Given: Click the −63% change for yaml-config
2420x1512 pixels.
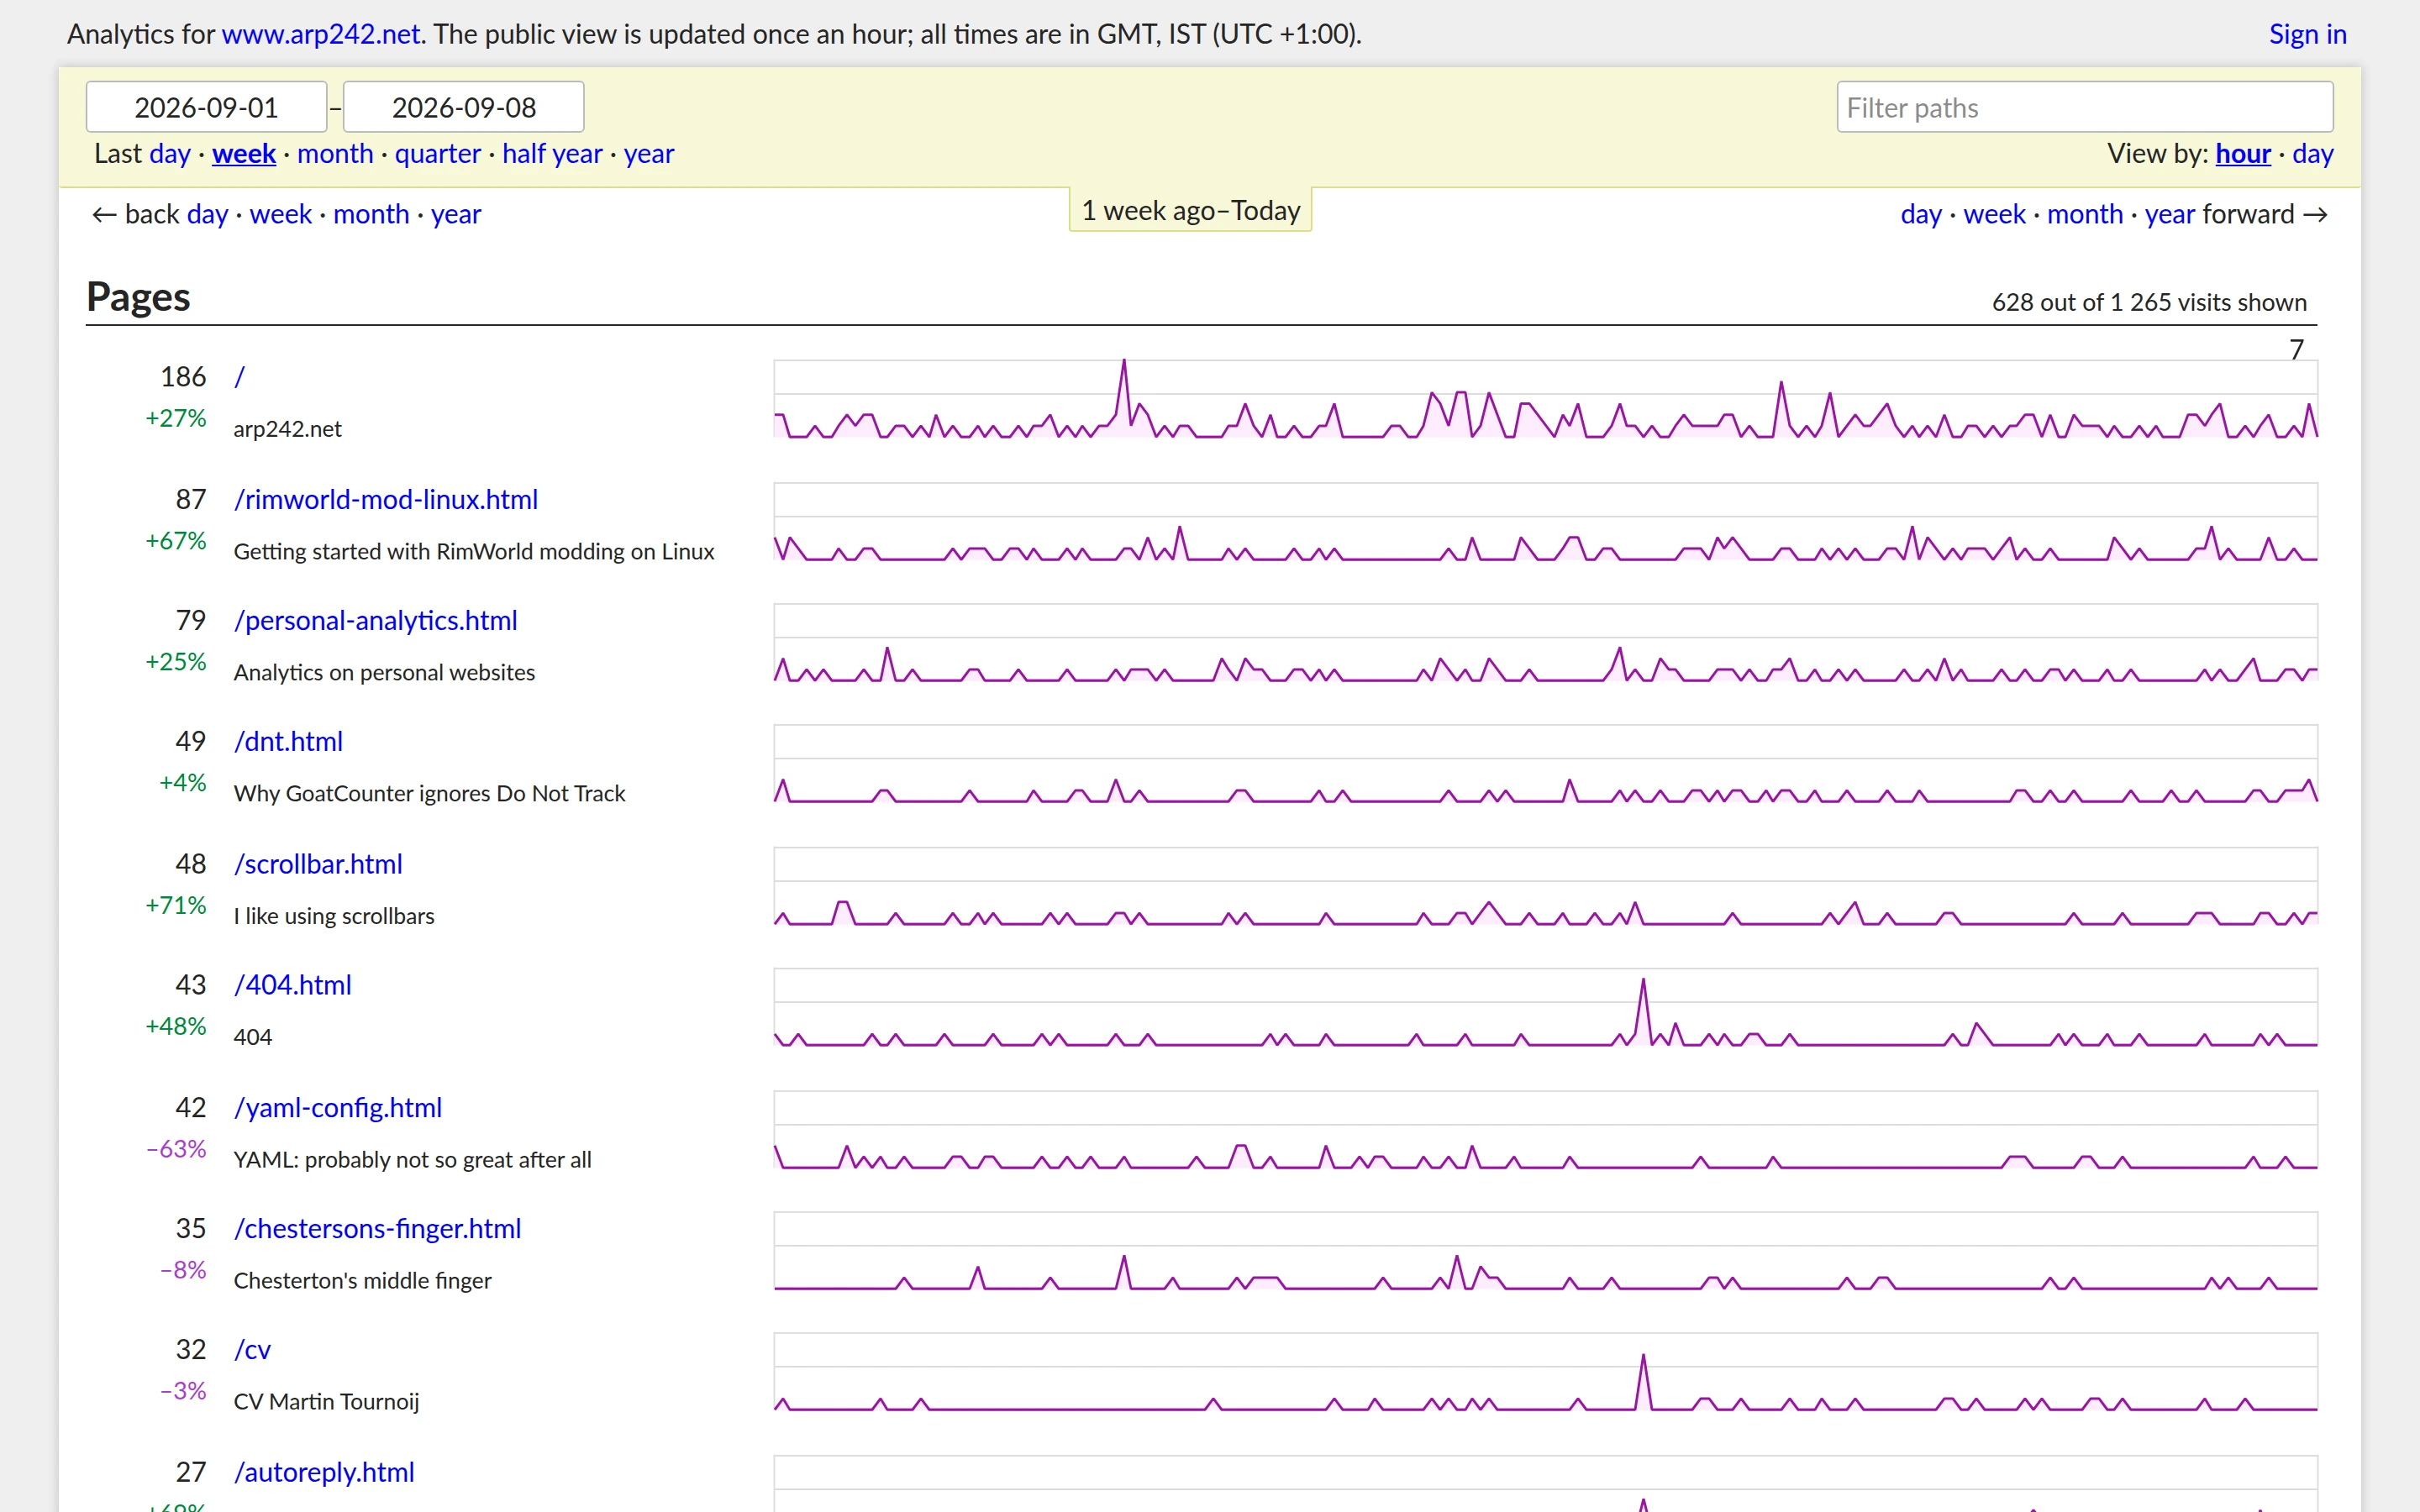Looking at the screenshot, I should [x=176, y=1149].
